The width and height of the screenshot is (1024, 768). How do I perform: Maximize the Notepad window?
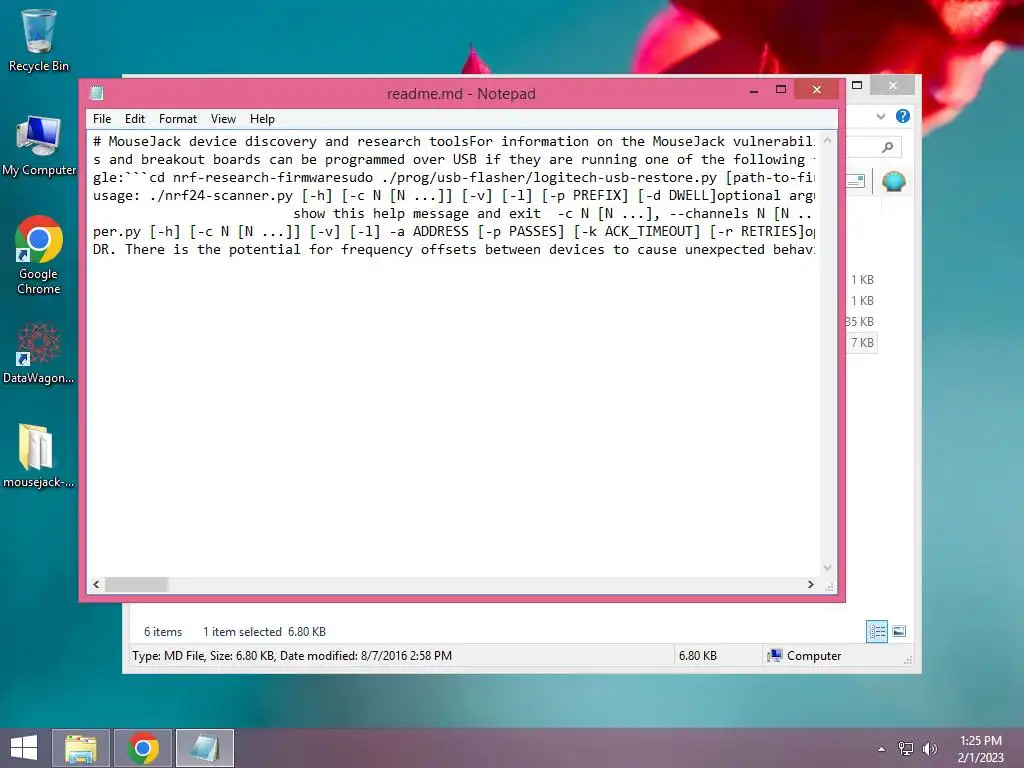(780, 90)
